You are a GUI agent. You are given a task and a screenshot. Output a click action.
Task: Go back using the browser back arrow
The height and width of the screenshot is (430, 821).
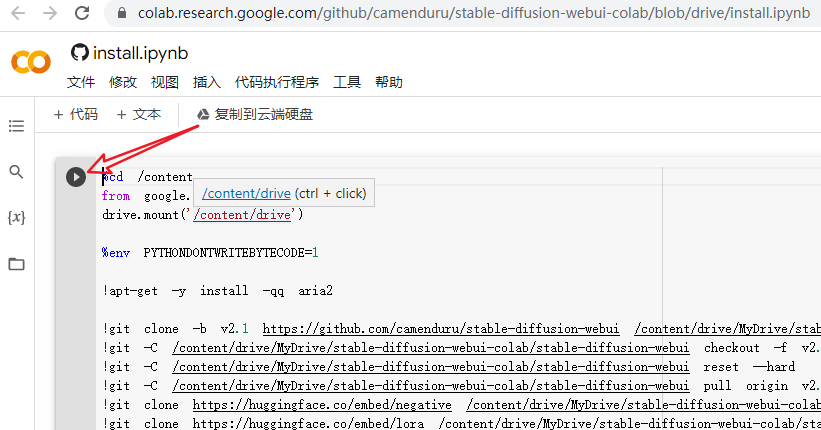click(18, 13)
